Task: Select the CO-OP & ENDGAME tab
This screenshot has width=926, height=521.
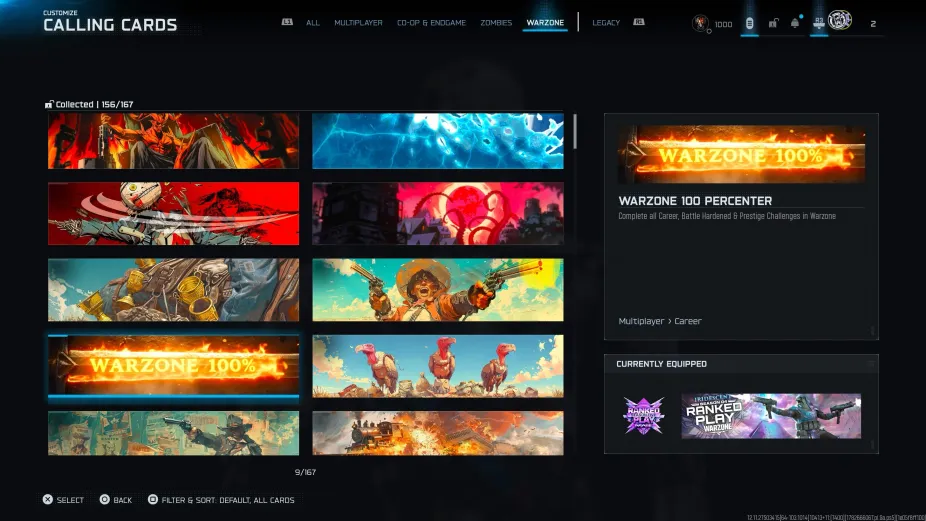Action: point(431,23)
